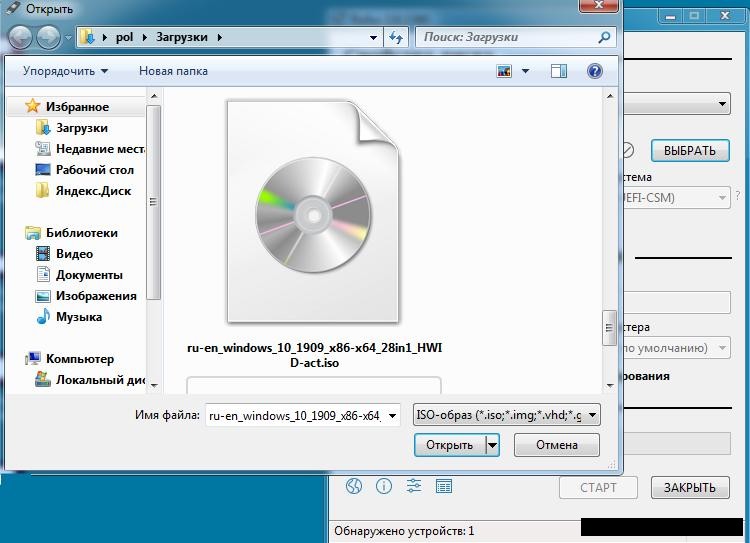
Task: Click the navigation pane scrollbar thumb
Action: point(154,202)
